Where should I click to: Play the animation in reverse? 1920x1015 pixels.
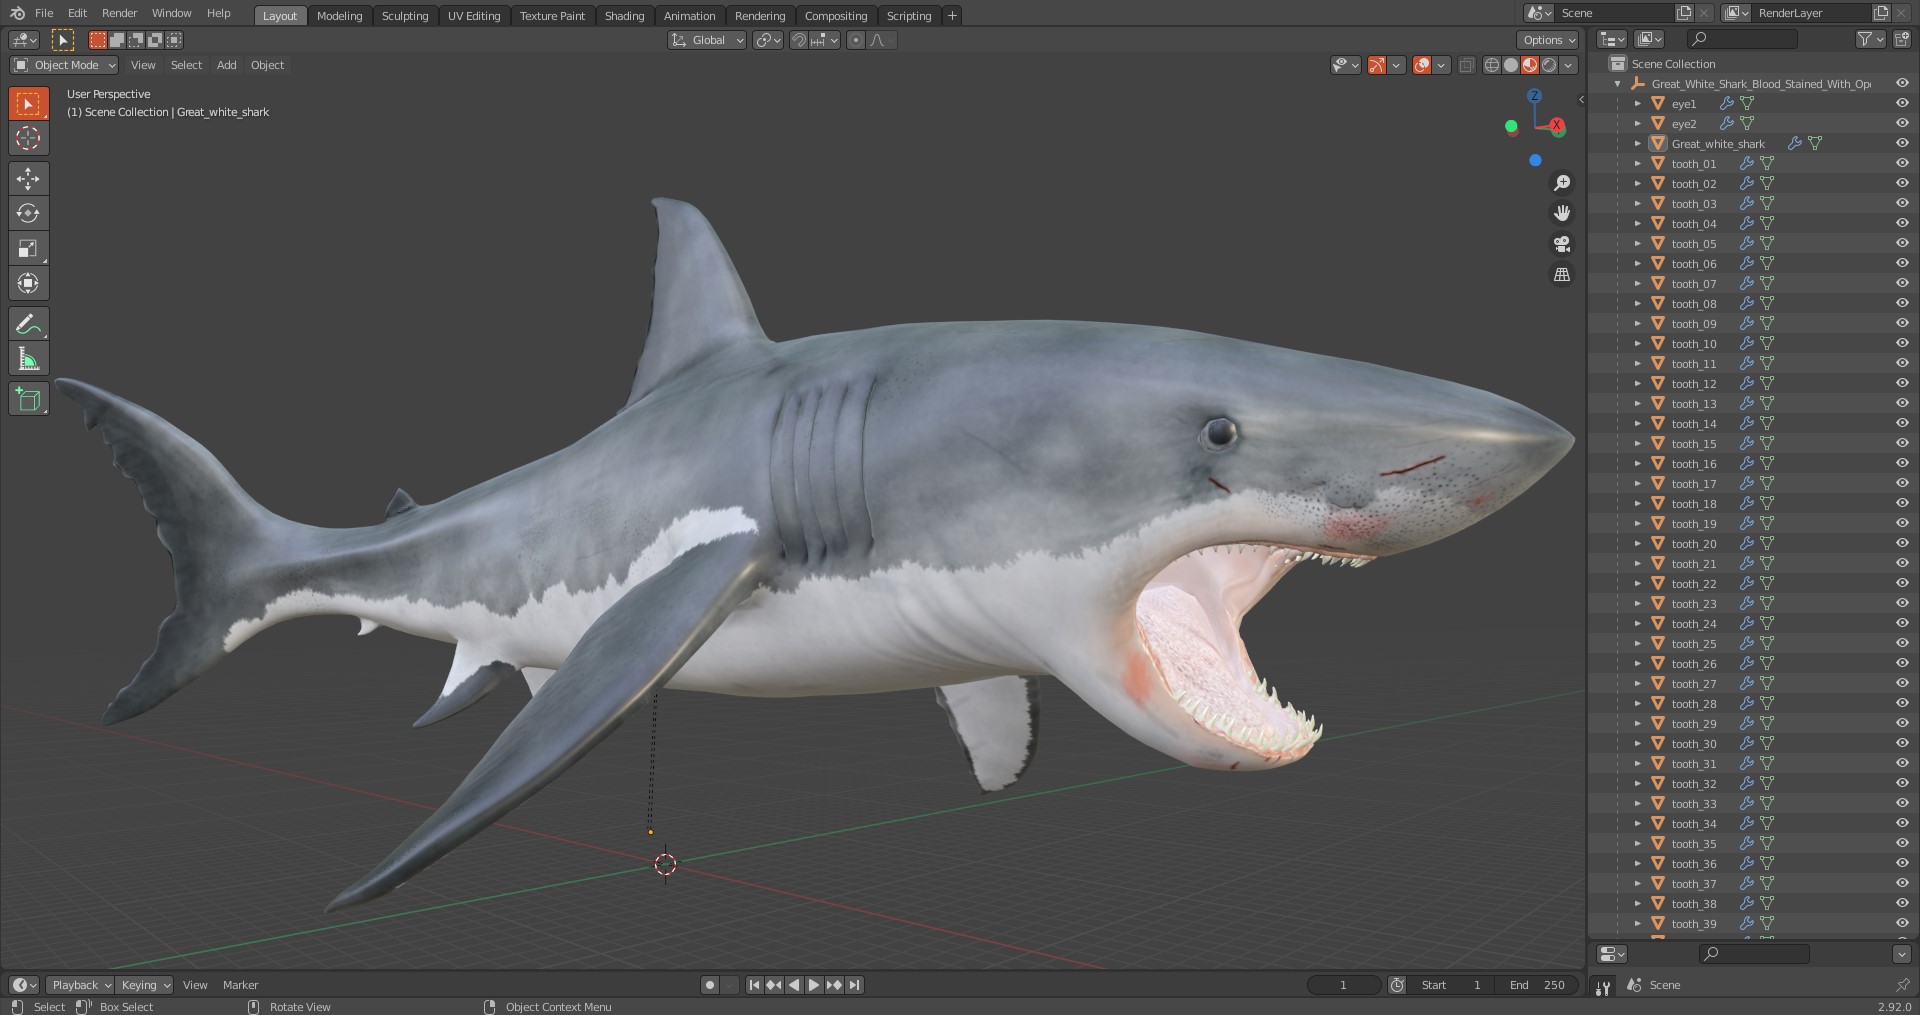pos(794,985)
